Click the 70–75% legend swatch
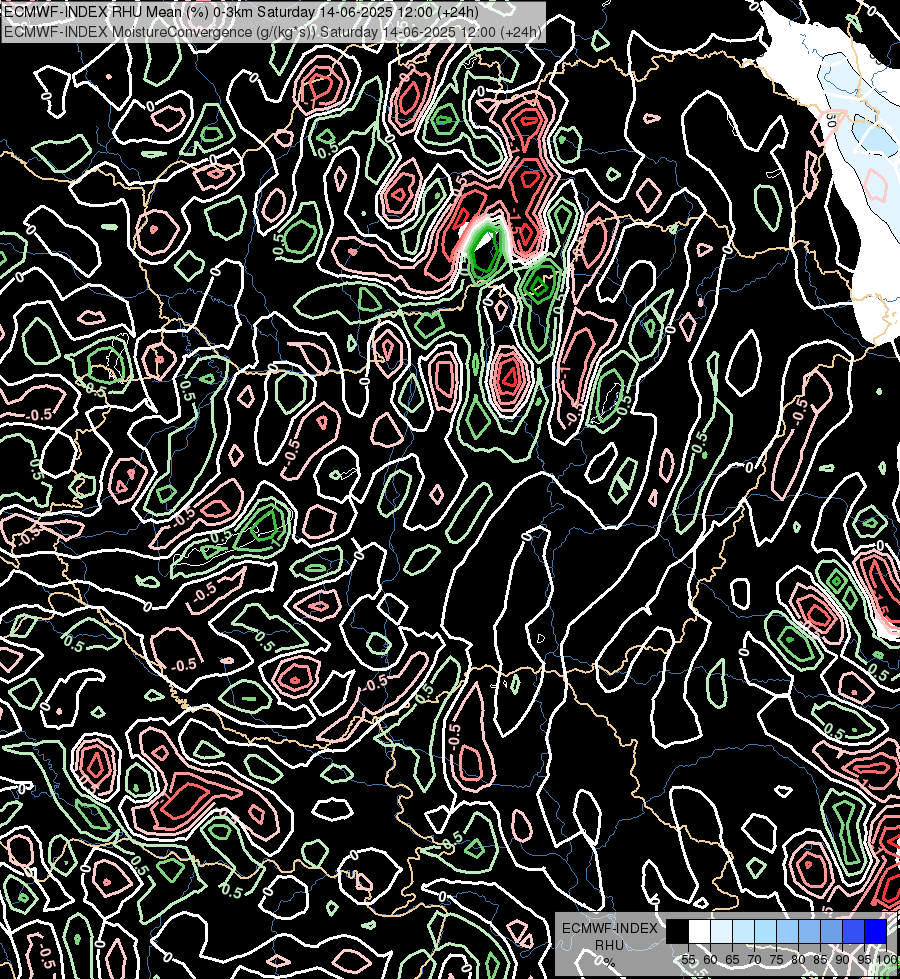The image size is (900, 979). pyautogui.click(x=766, y=932)
